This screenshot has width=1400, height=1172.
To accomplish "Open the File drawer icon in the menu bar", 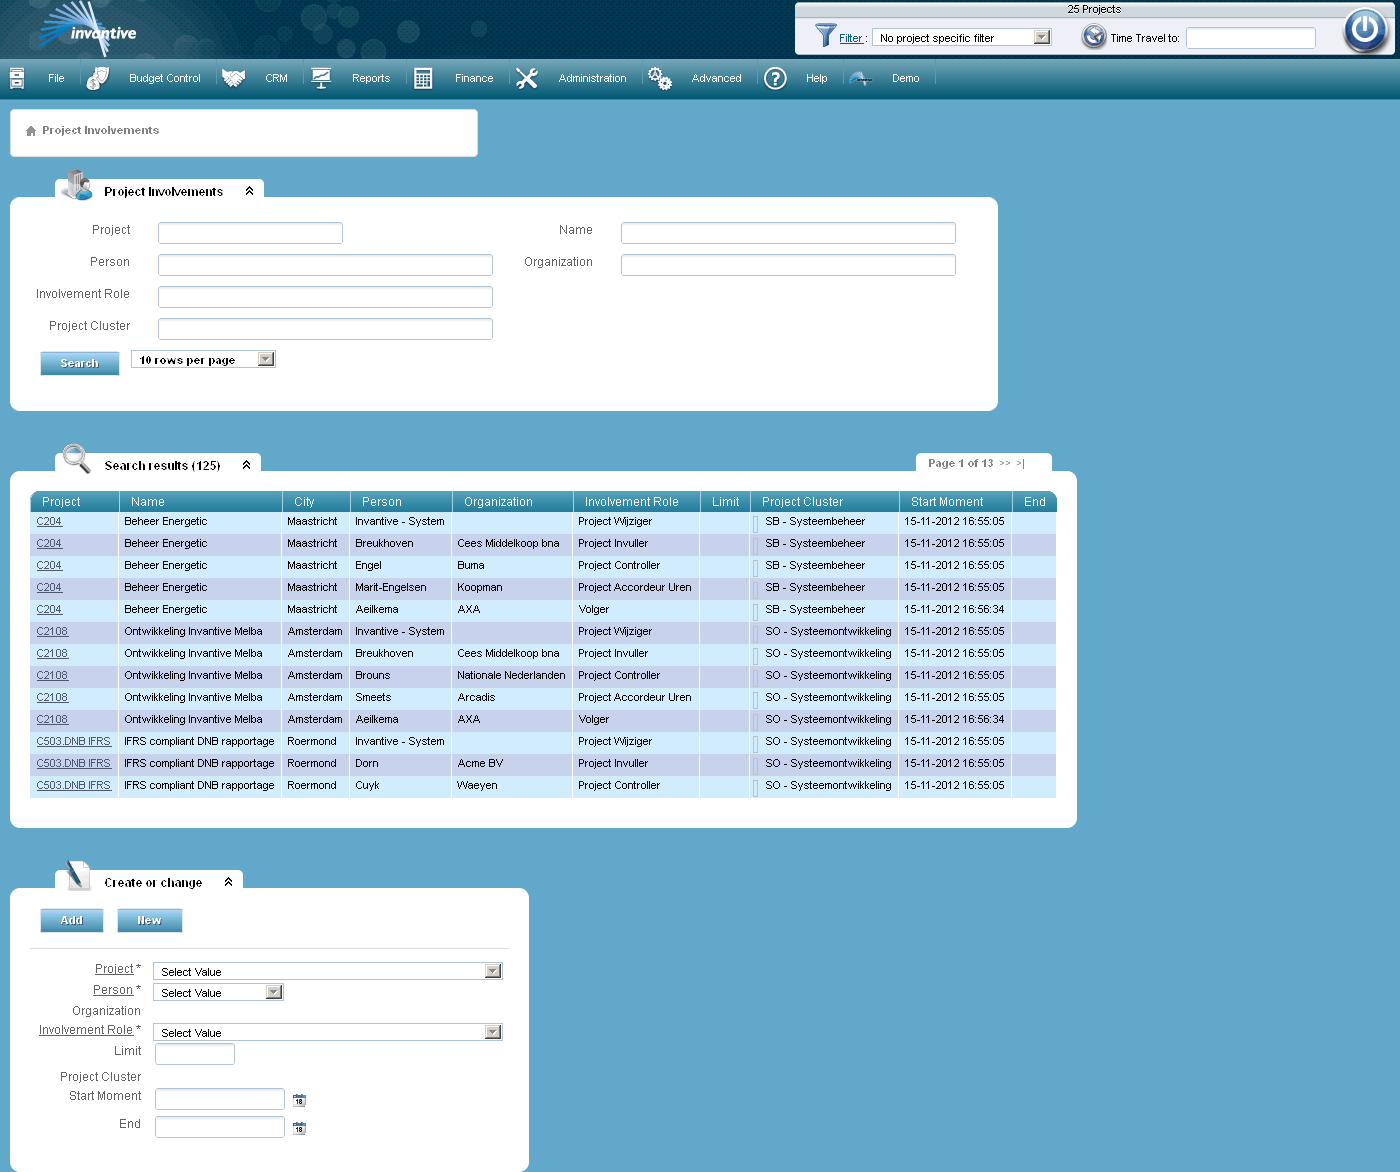I will [16, 77].
